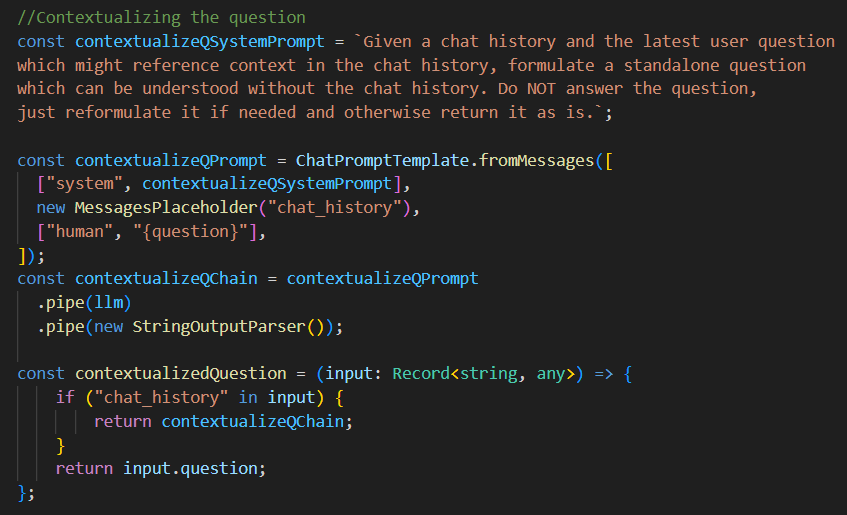The height and width of the screenshot is (515, 847).
Task: Click the 'if' keyword
Action: tap(65, 397)
